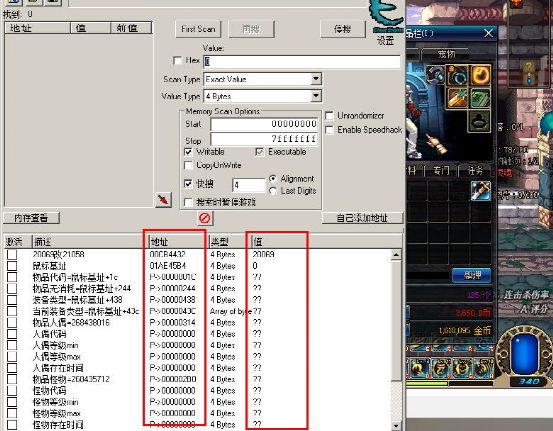Select the blue circular item equipment icon
553x431 pixels.
[x=458, y=75]
